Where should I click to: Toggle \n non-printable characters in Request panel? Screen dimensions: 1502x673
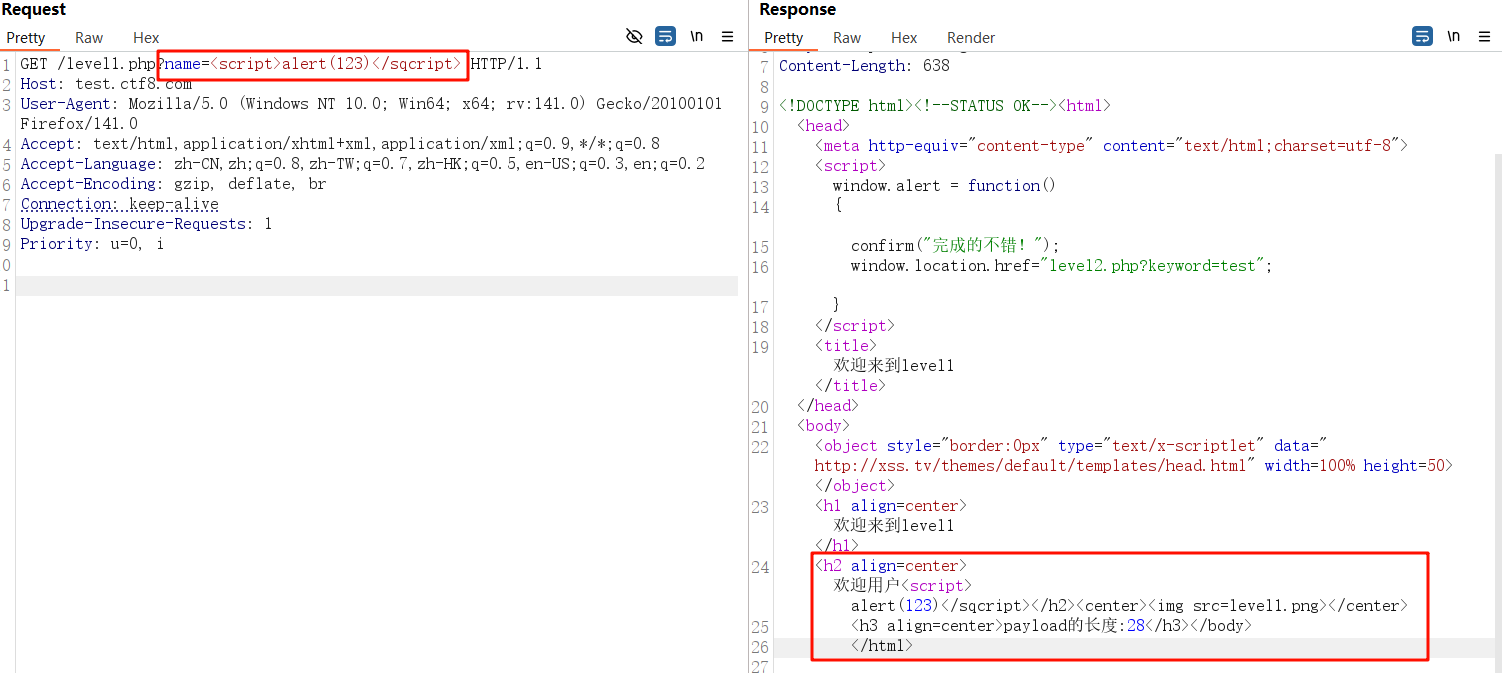[x=697, y=37]
